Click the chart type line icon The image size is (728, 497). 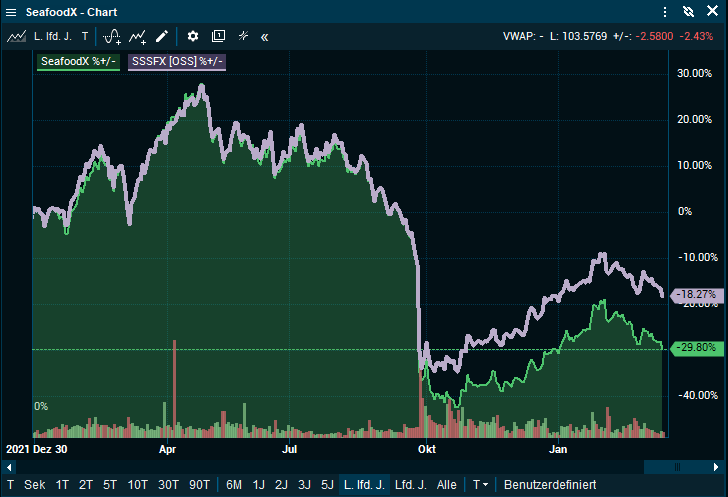[x=16, y=36]
